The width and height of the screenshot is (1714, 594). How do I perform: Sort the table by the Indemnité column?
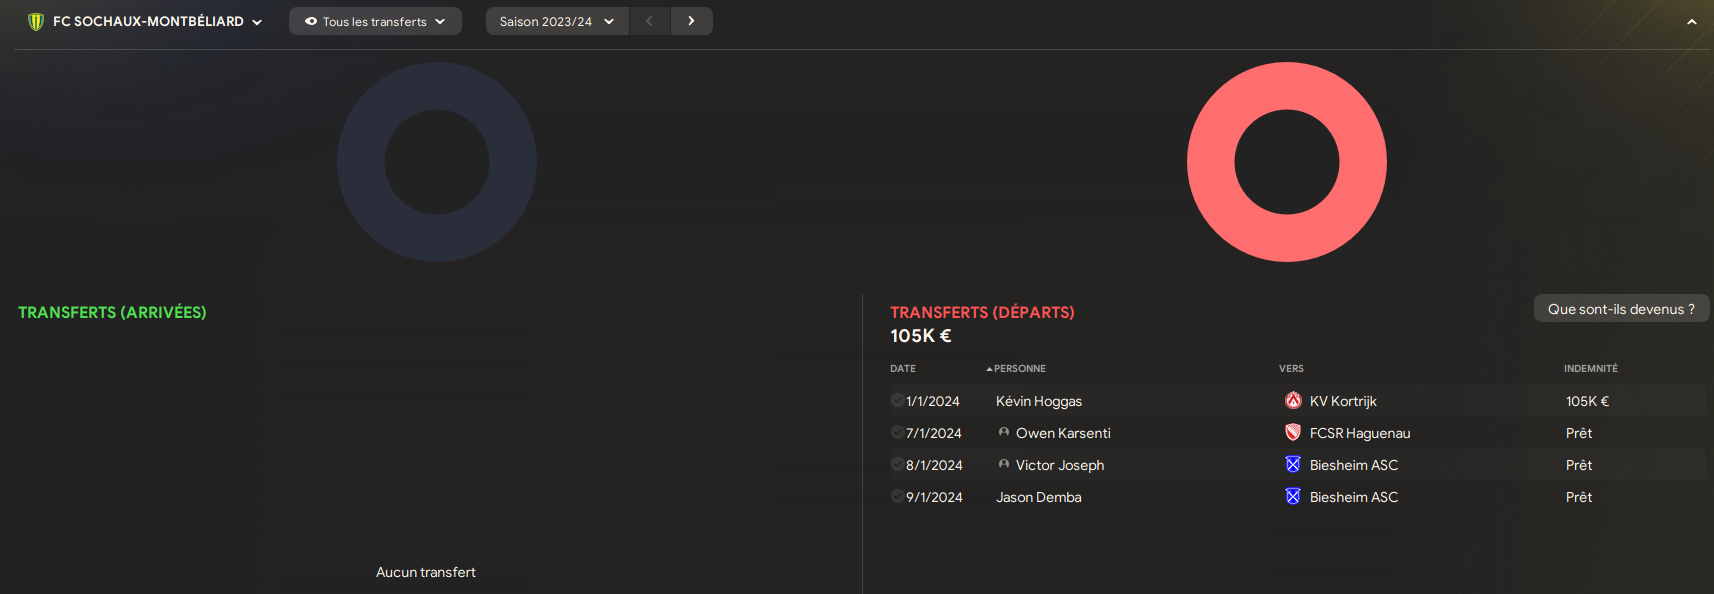click(1590, 369)
